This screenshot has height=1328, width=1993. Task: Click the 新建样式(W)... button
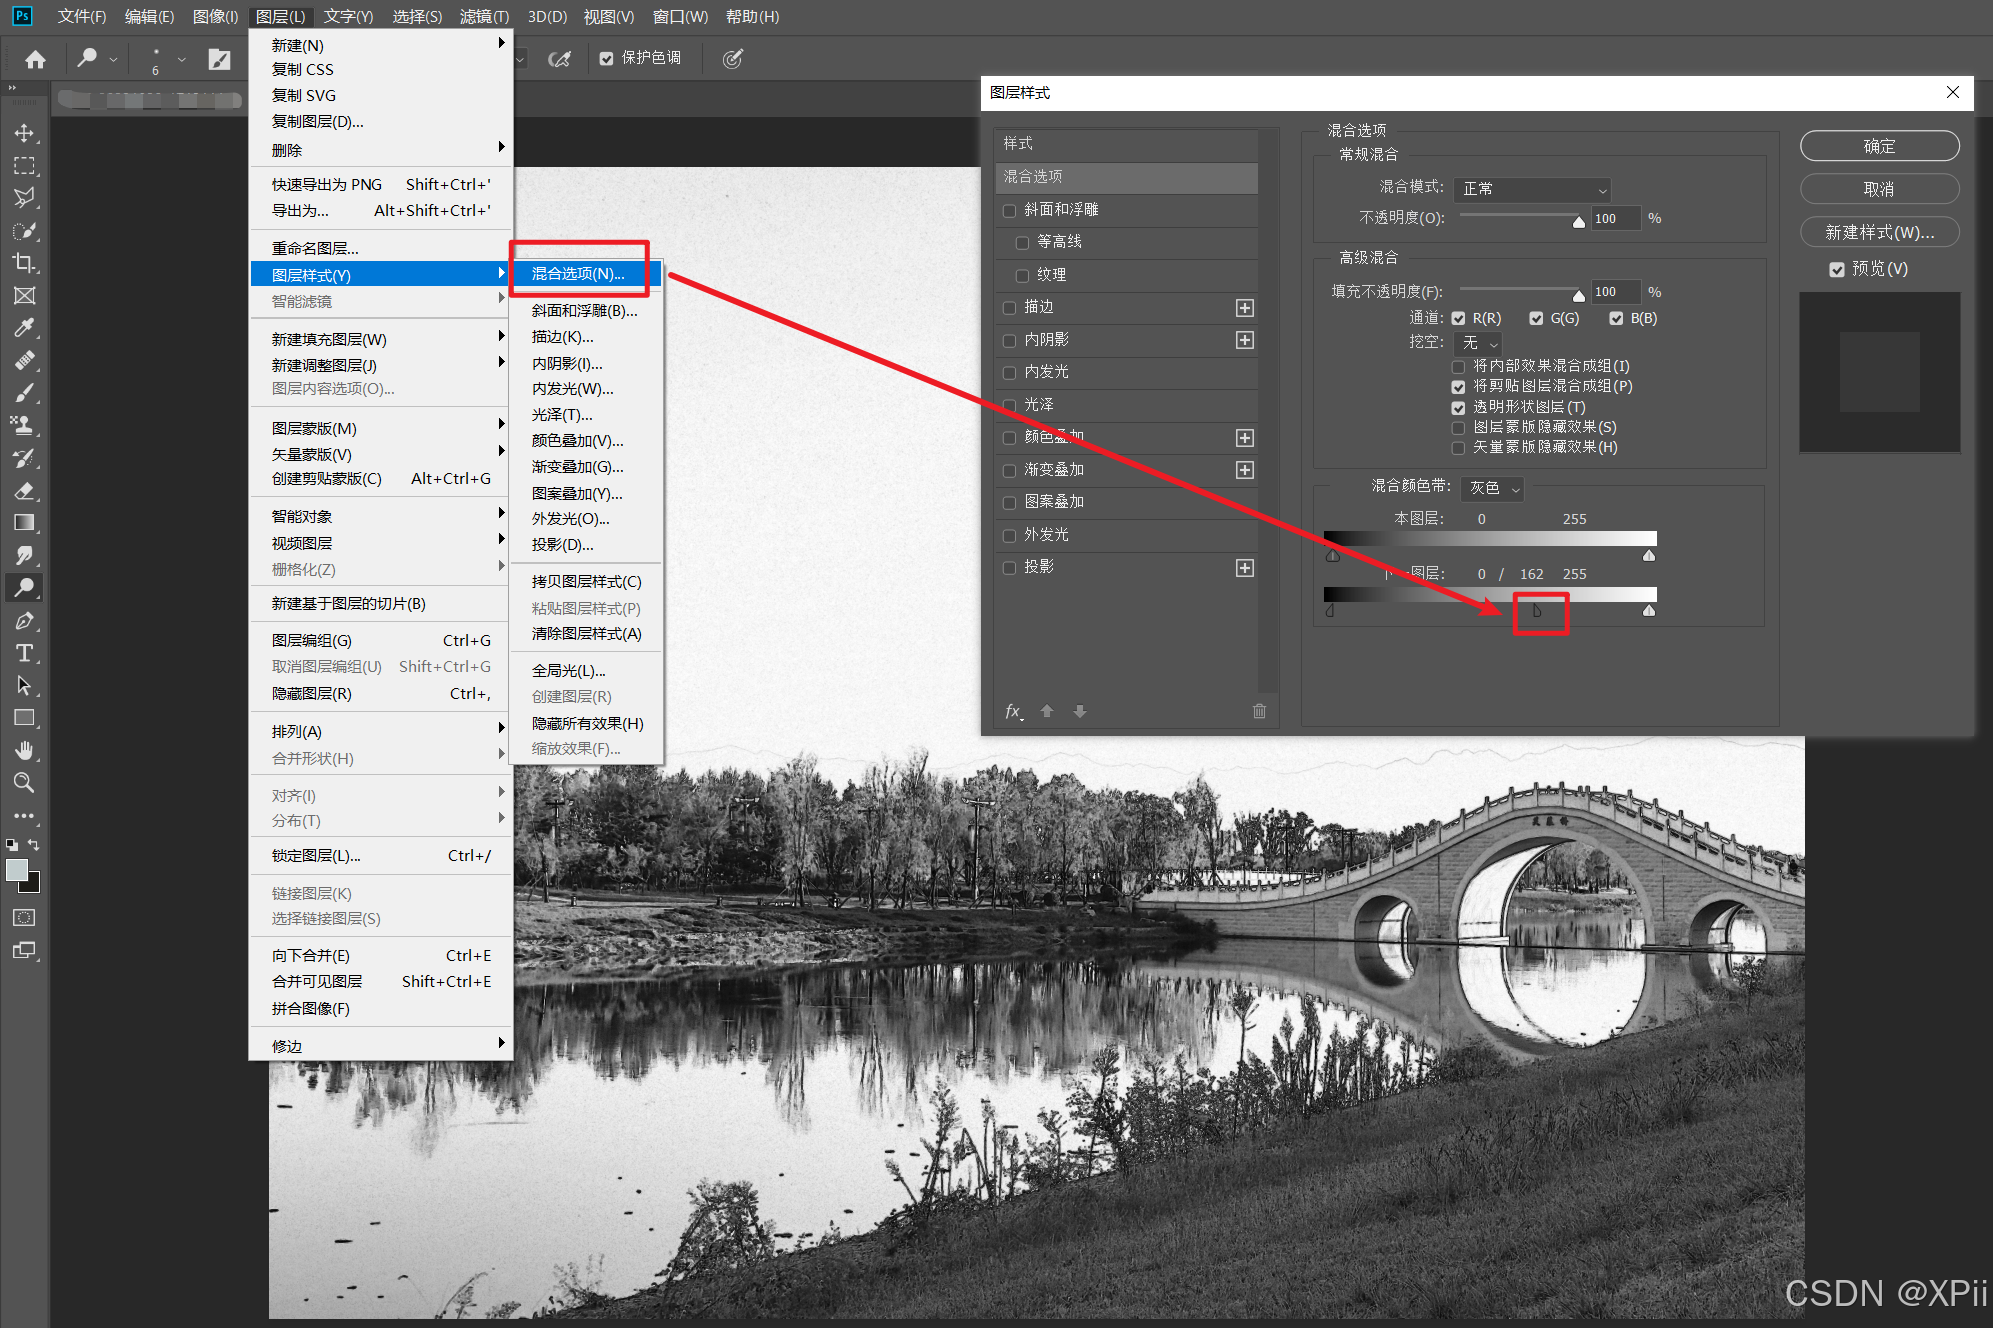[x=1878, y=233]
